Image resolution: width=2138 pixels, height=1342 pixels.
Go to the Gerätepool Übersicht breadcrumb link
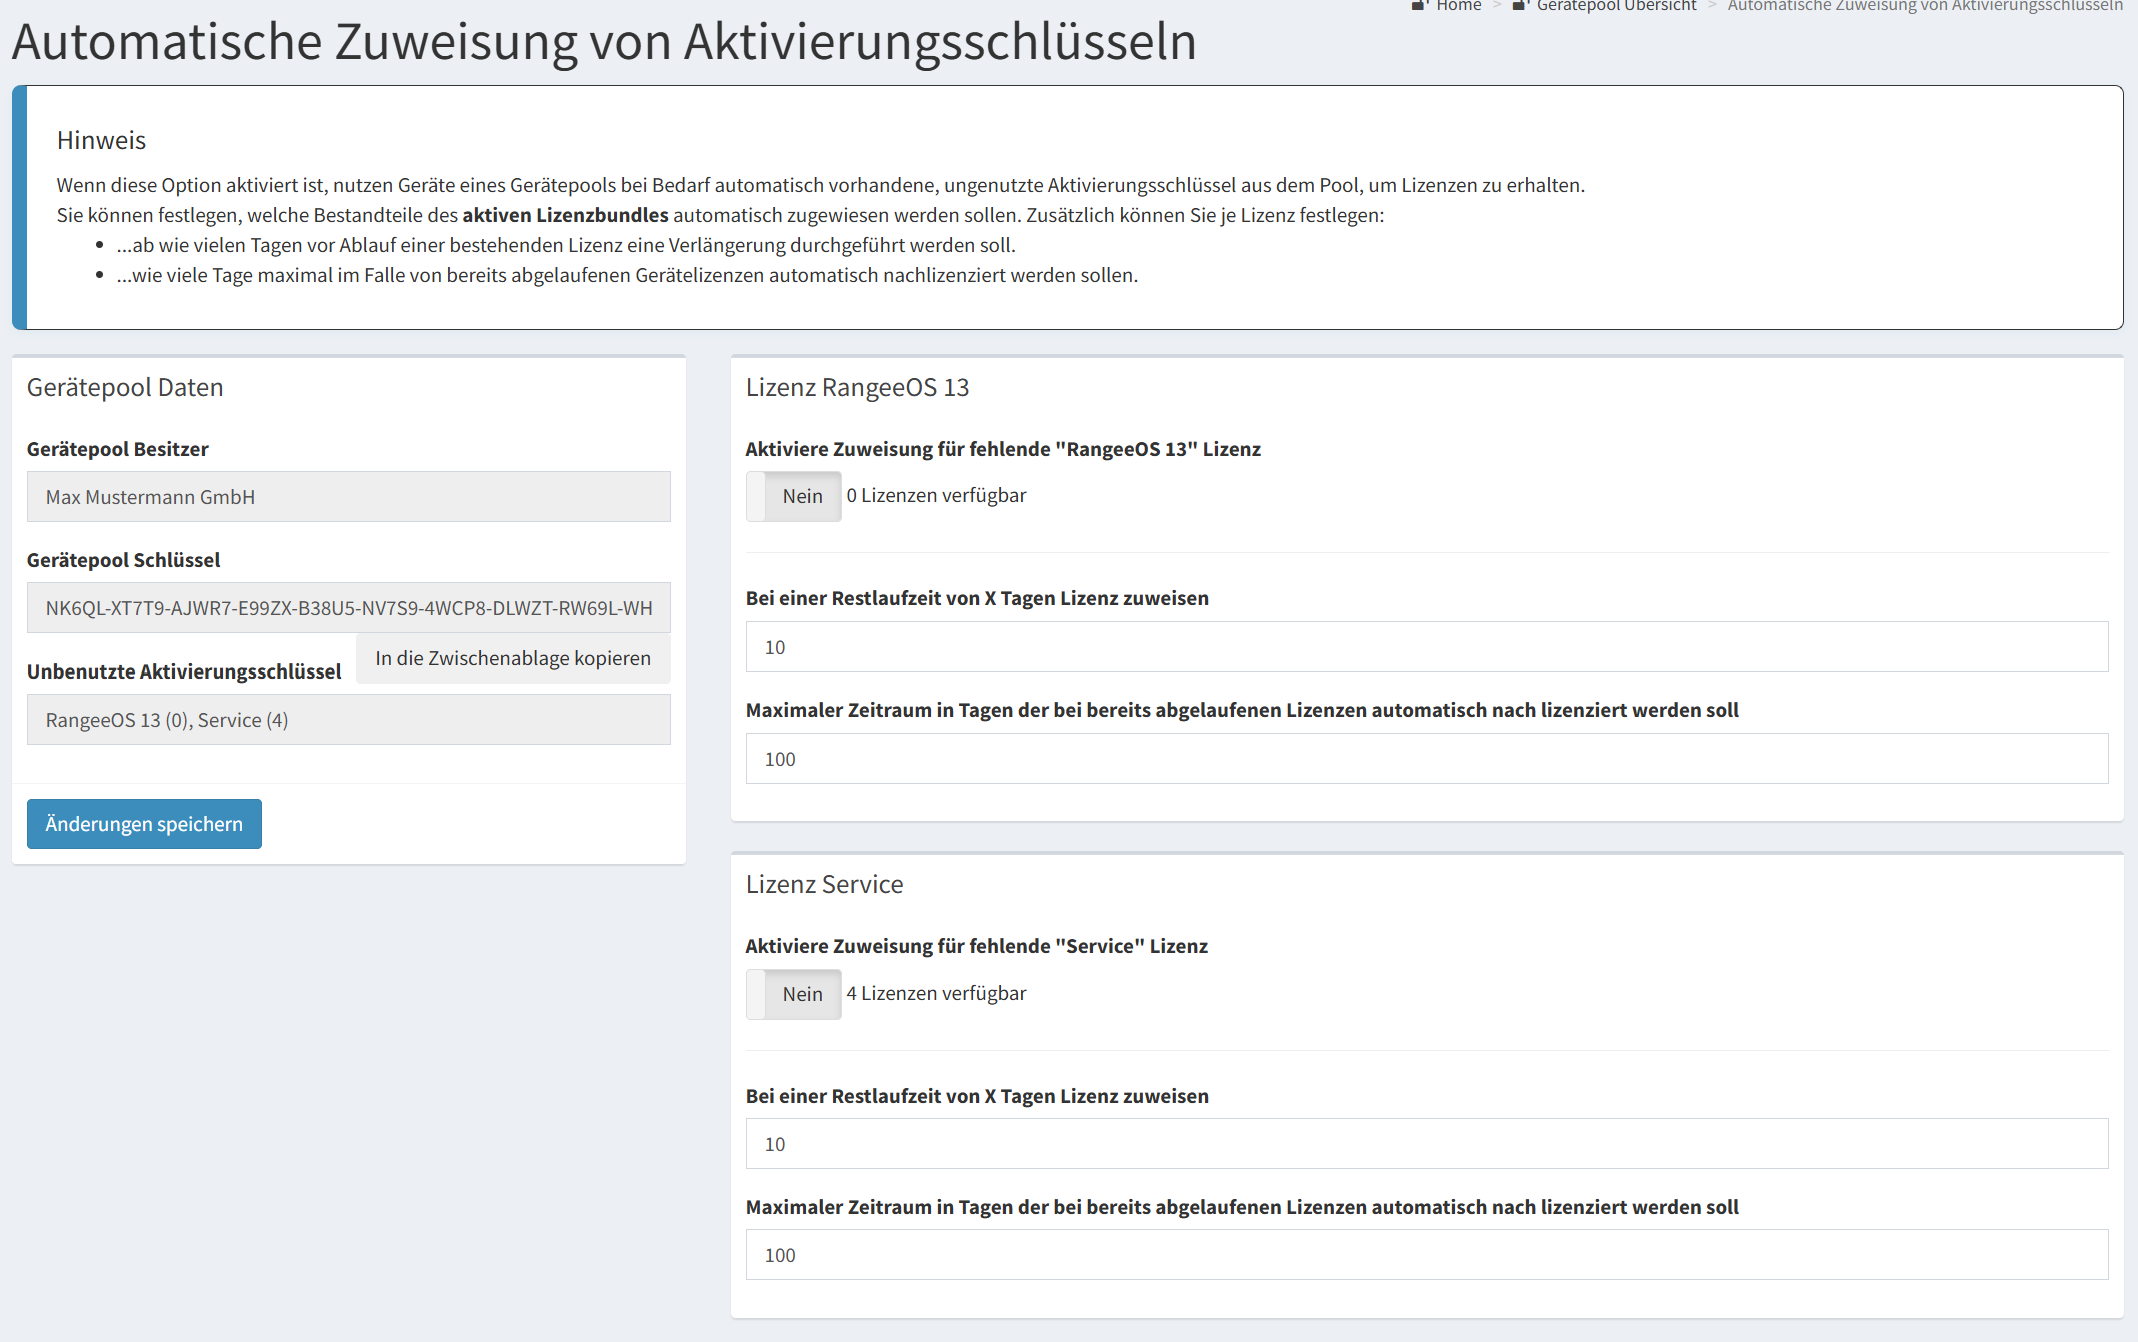(x=1615, y=6)
